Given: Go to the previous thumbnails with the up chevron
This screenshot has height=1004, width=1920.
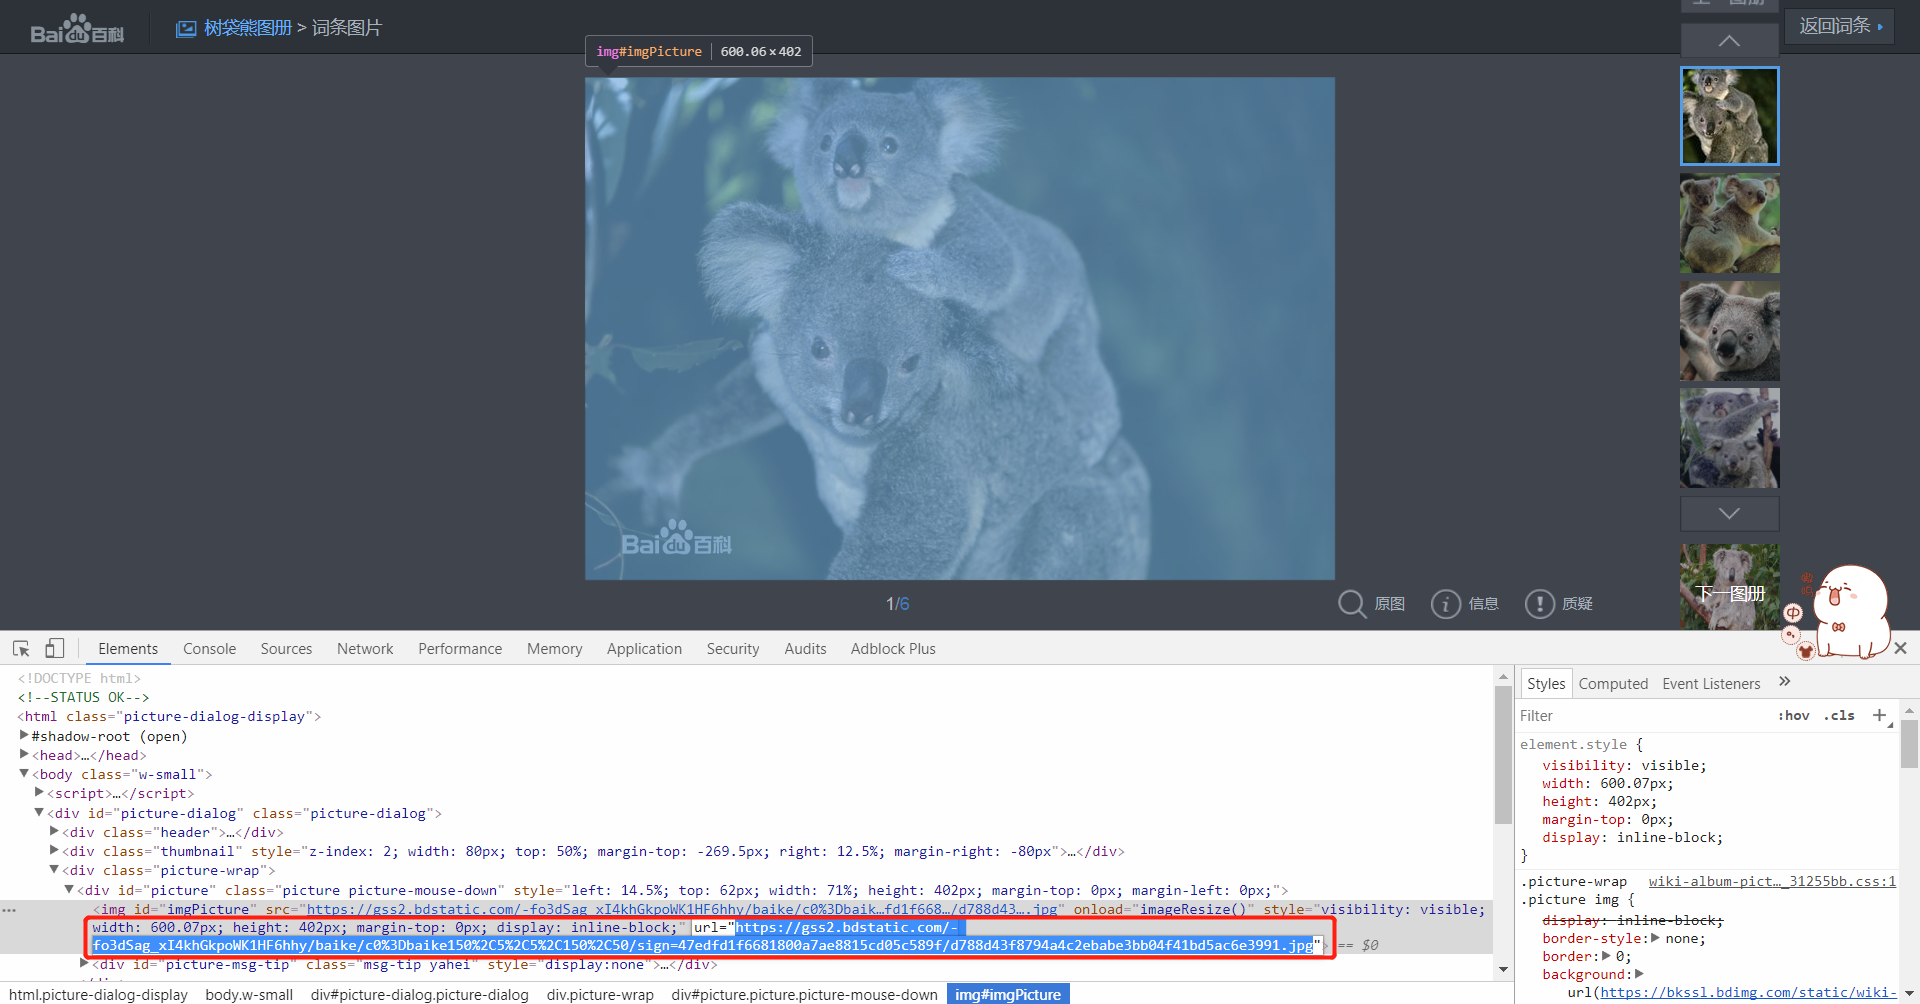Looking at the screenshot, I should point(1729,41).
